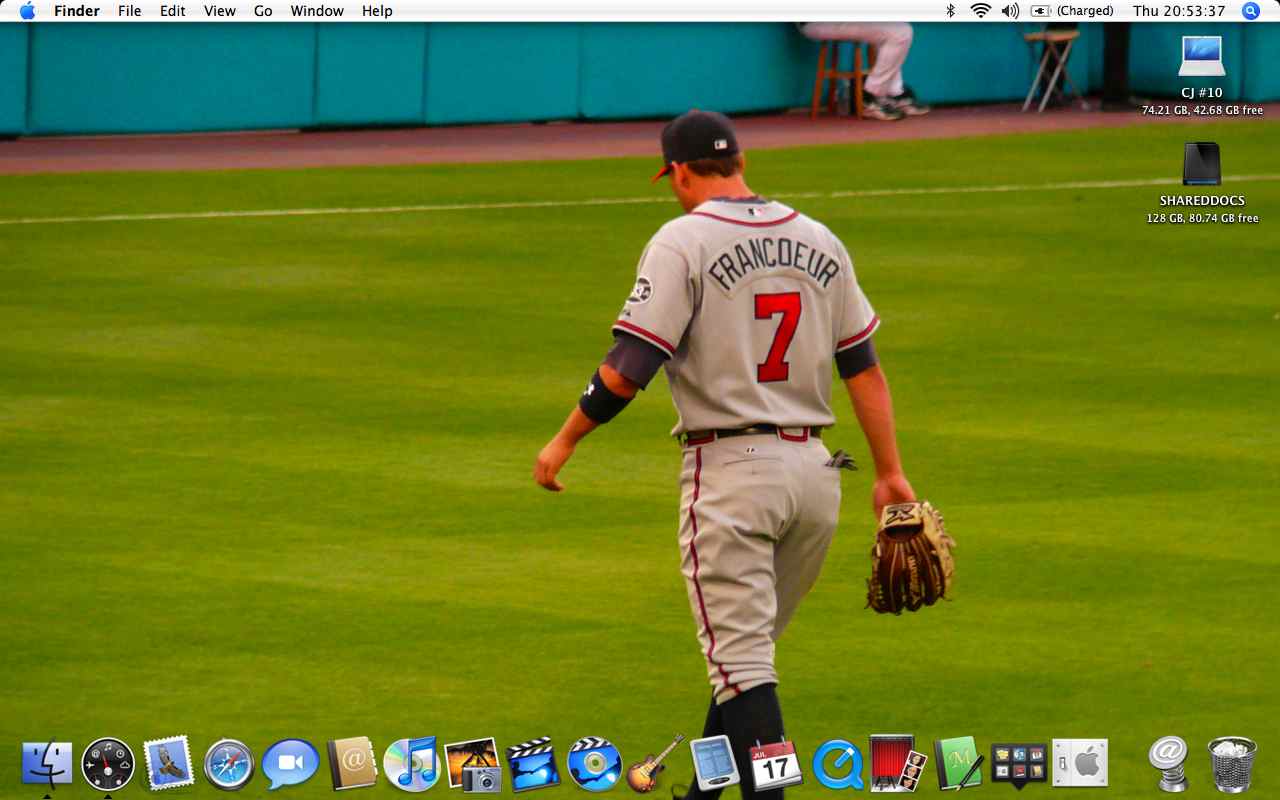Open the Bluetooth status menu
The image size is (1280, 800).
pos(951,11)
